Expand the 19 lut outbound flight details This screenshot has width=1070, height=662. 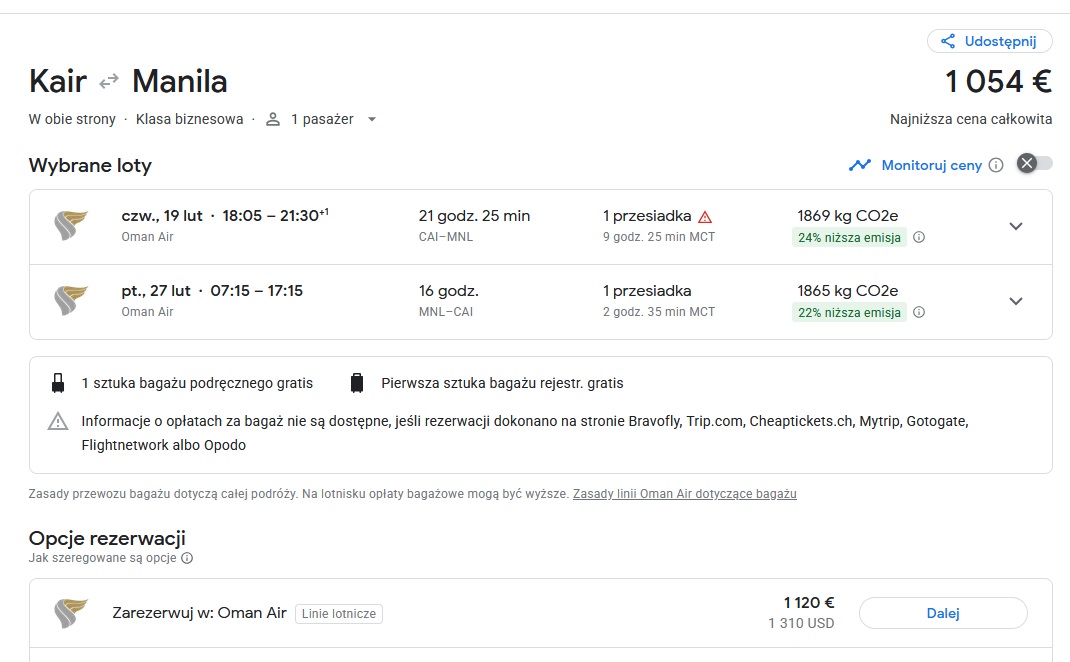[x=1016, y=227]
